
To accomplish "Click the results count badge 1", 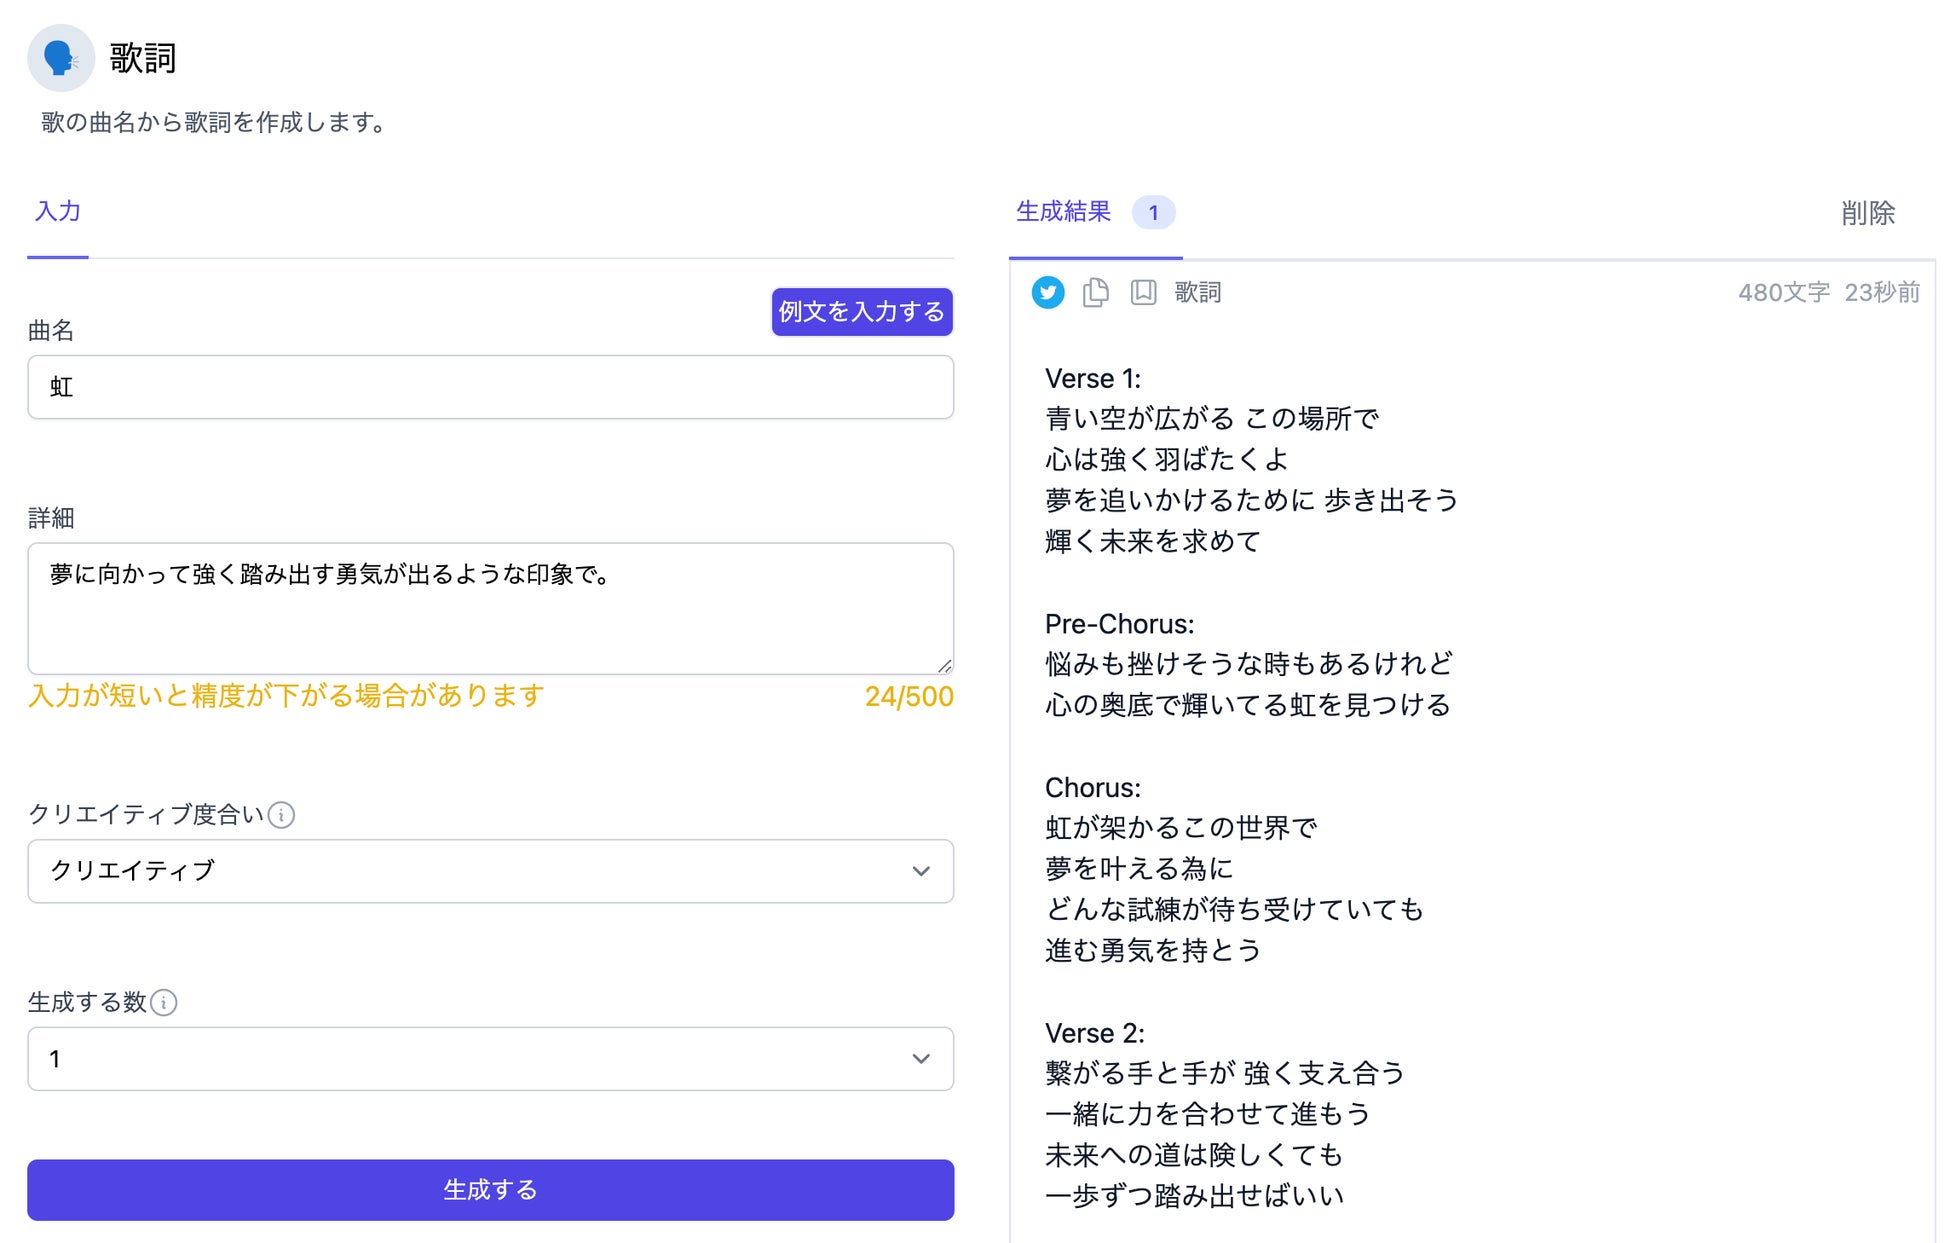I will click(1153, 213).
